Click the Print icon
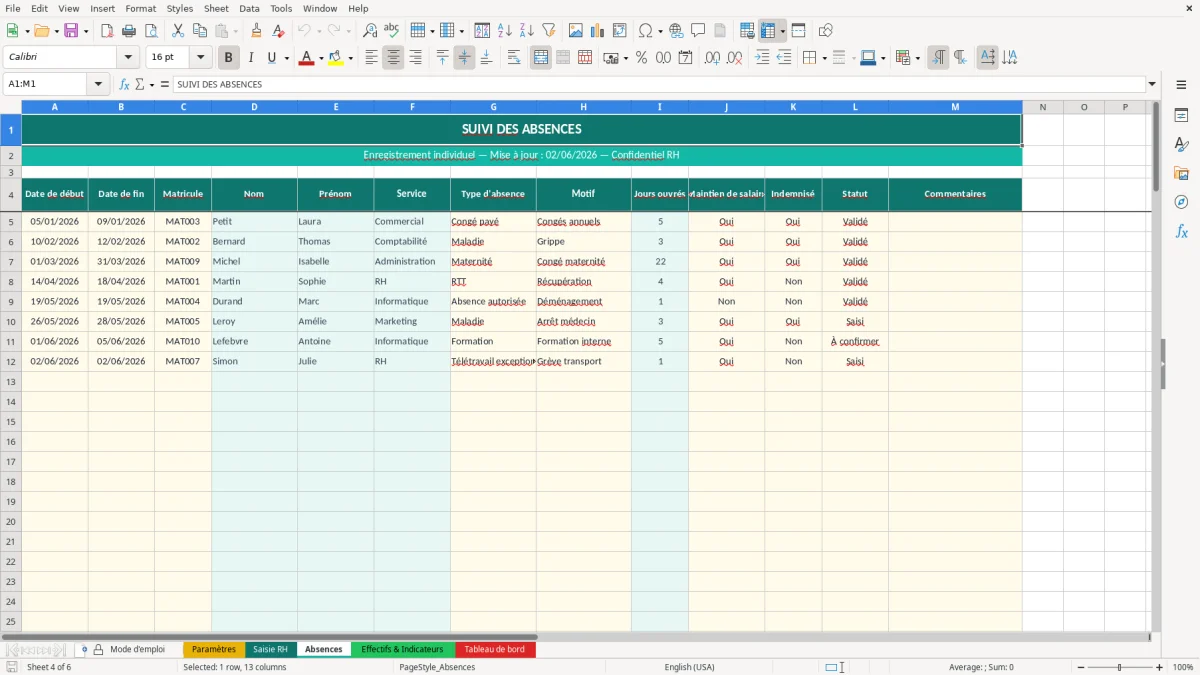Viewport: 1200px width, 675px height. (x=129, y=31)
